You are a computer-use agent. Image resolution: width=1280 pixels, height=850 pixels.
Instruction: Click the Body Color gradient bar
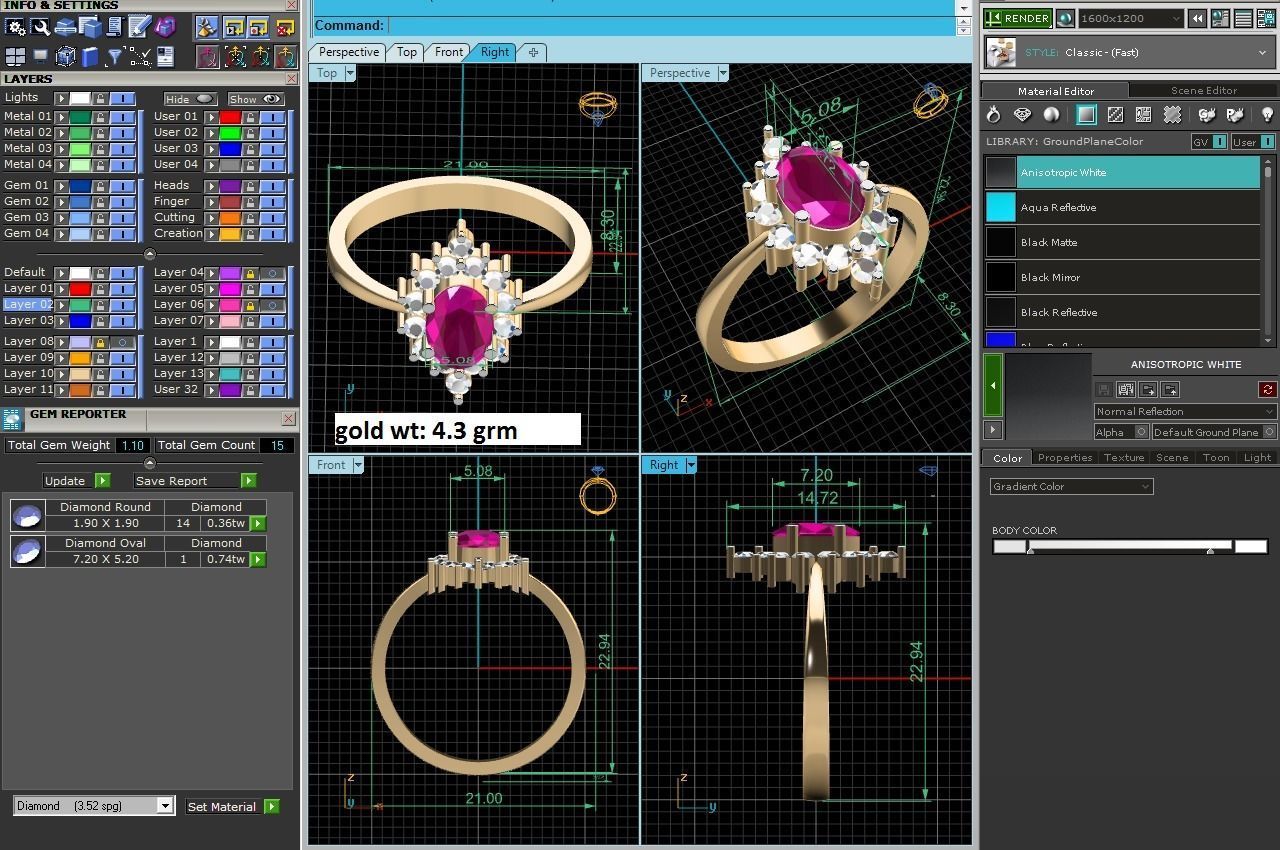(x=1130, y=546)
